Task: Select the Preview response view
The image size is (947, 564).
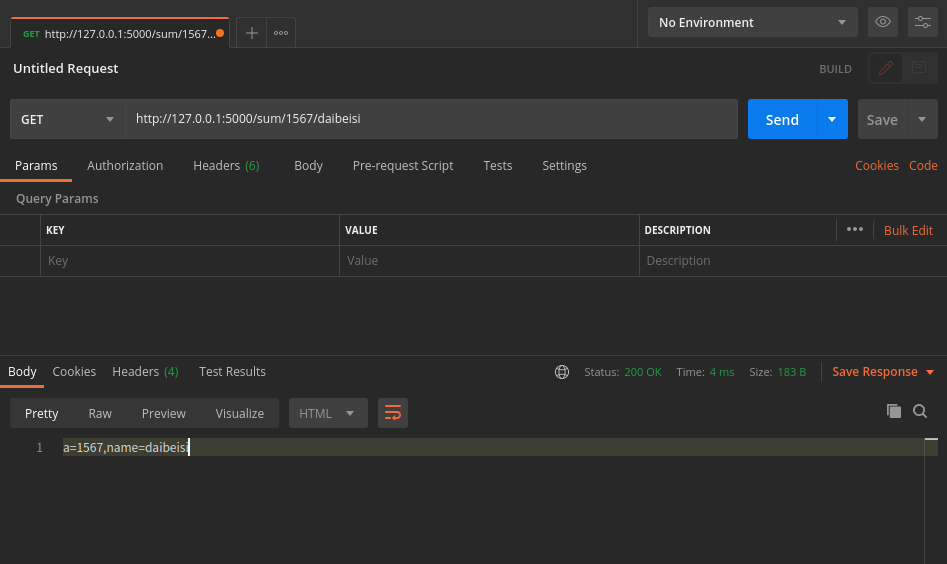Action: [164, 413]
